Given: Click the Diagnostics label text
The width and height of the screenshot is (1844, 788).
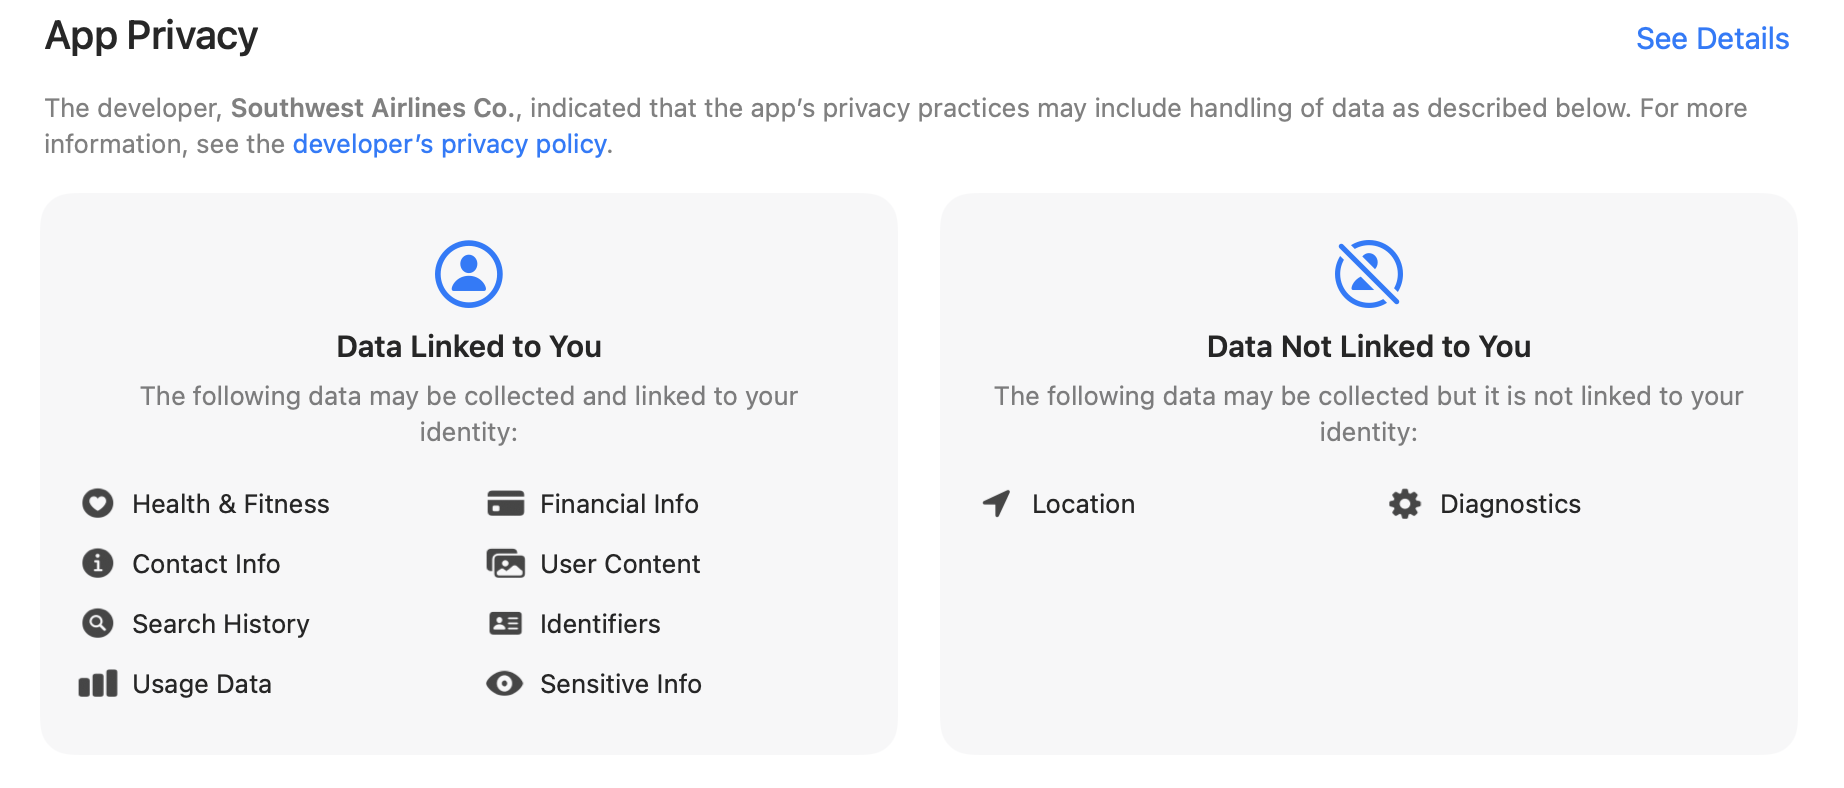Looking at the screenshot, I should coord(1510,504).
